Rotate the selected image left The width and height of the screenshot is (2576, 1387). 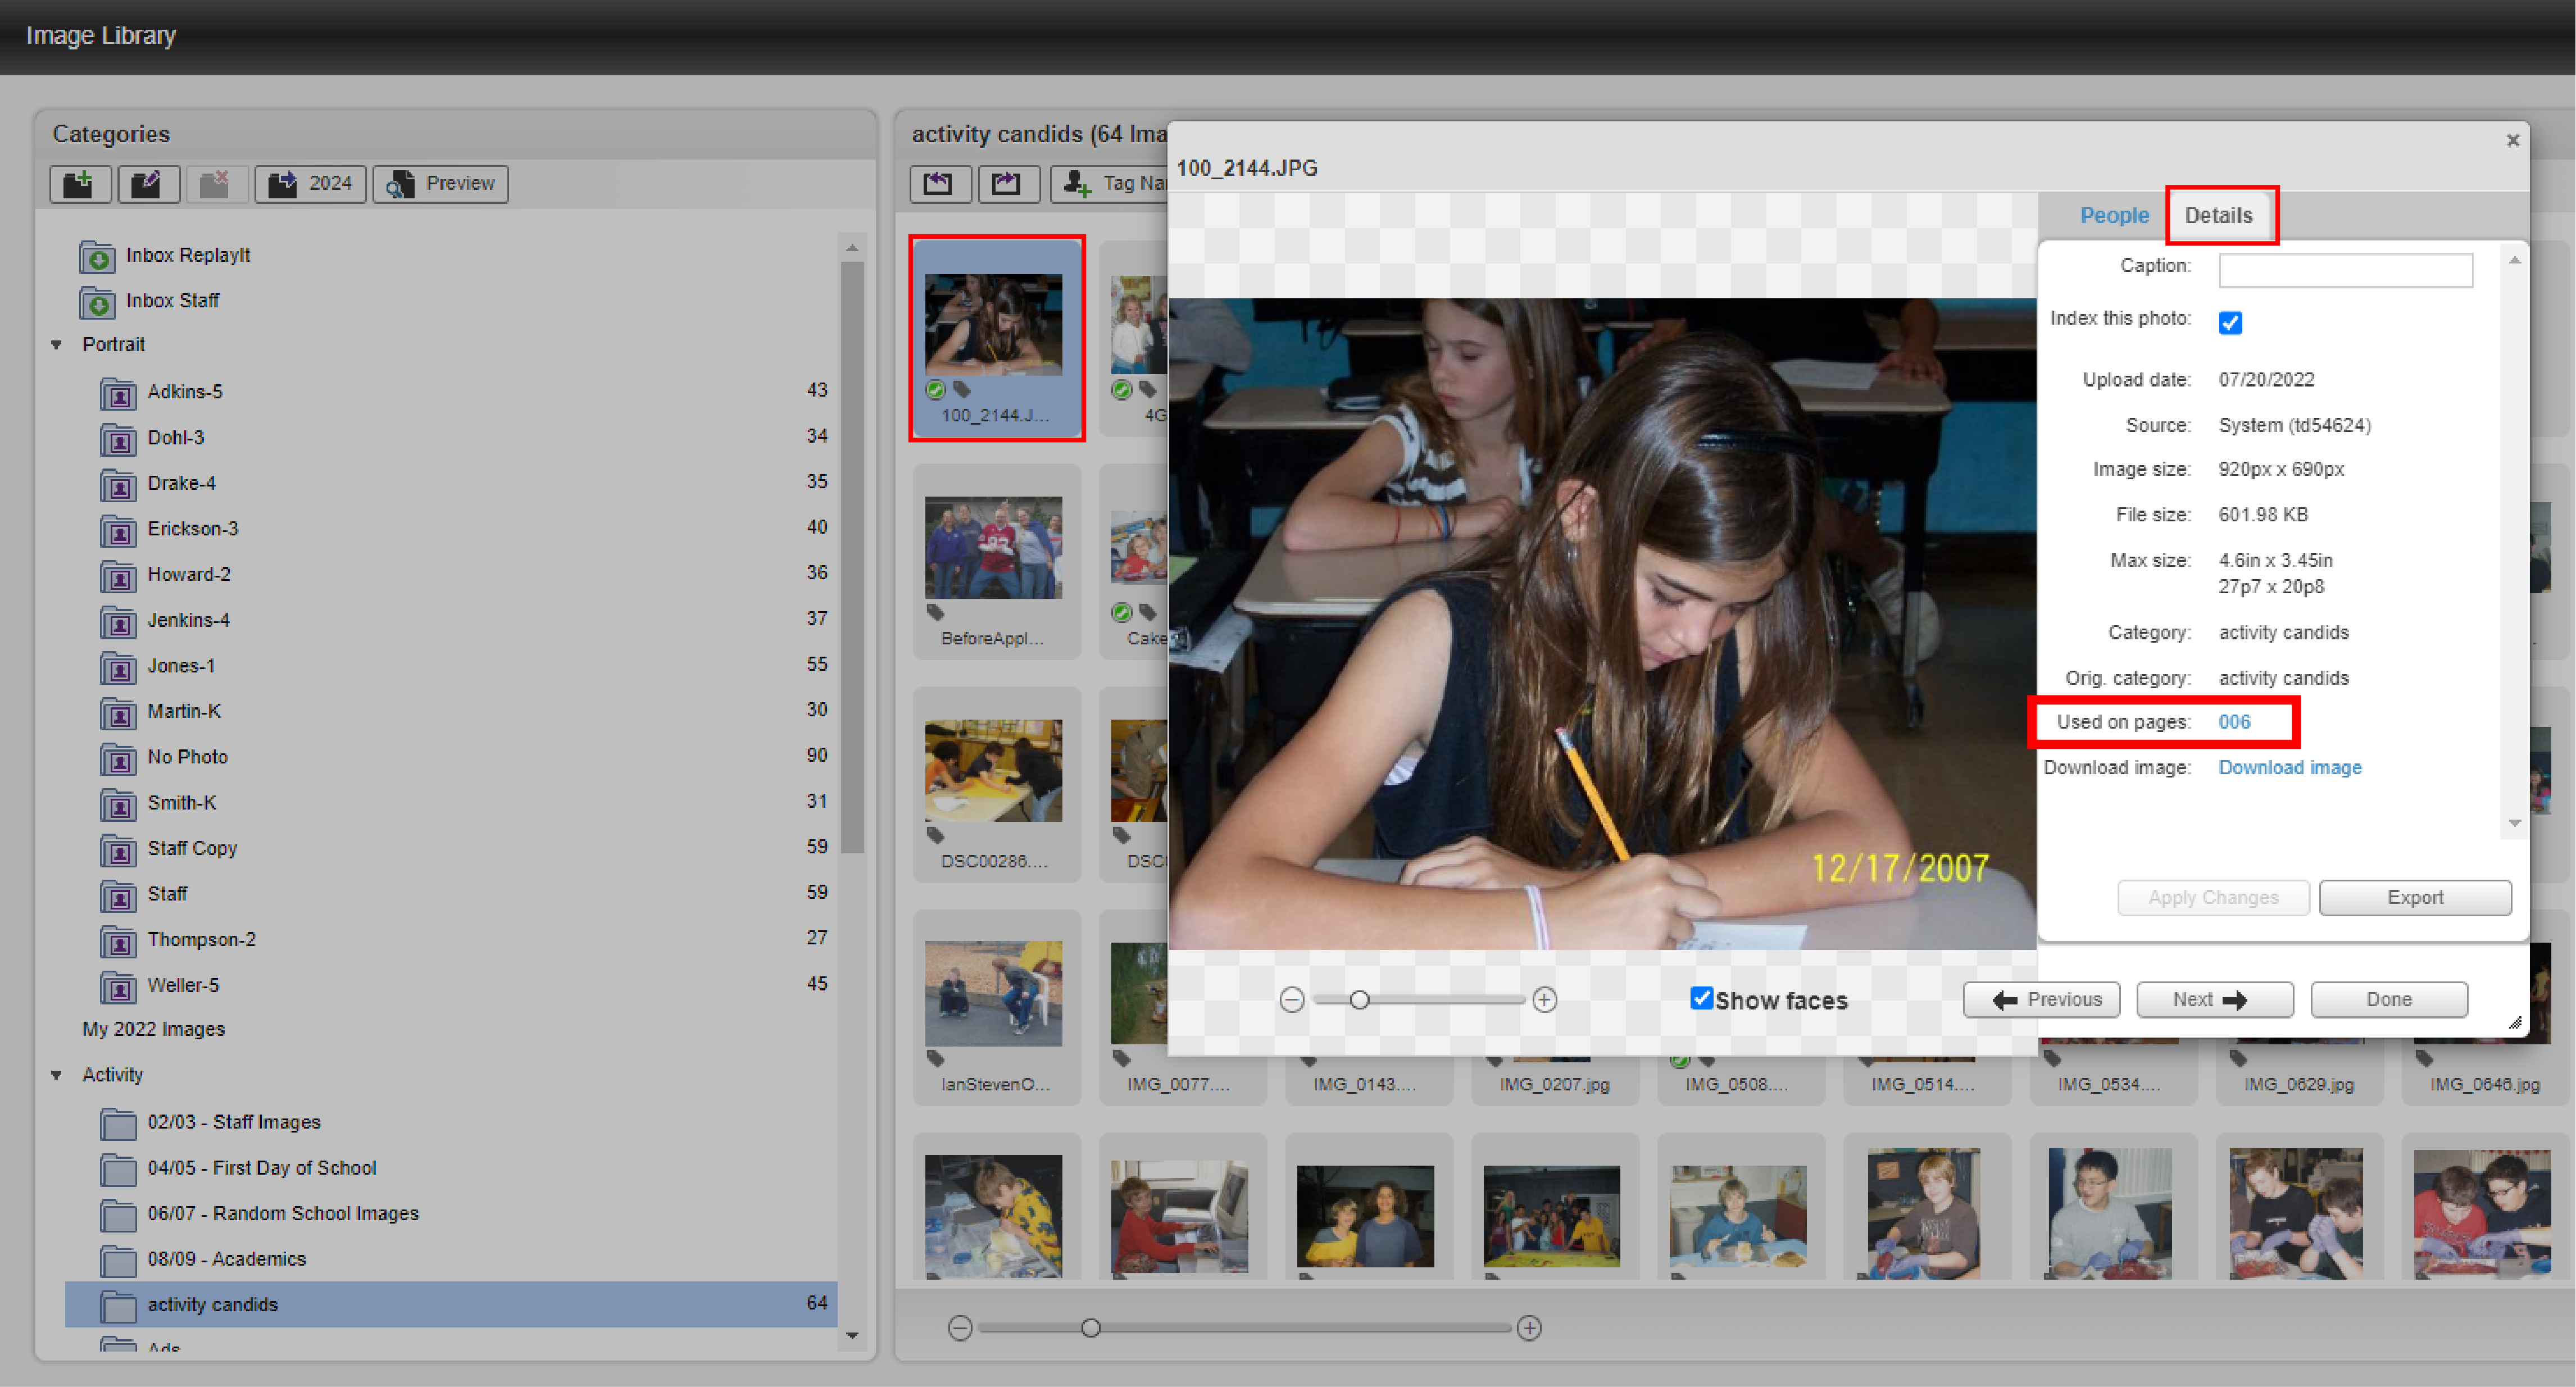pyautogui.click(x=939, y=184)
